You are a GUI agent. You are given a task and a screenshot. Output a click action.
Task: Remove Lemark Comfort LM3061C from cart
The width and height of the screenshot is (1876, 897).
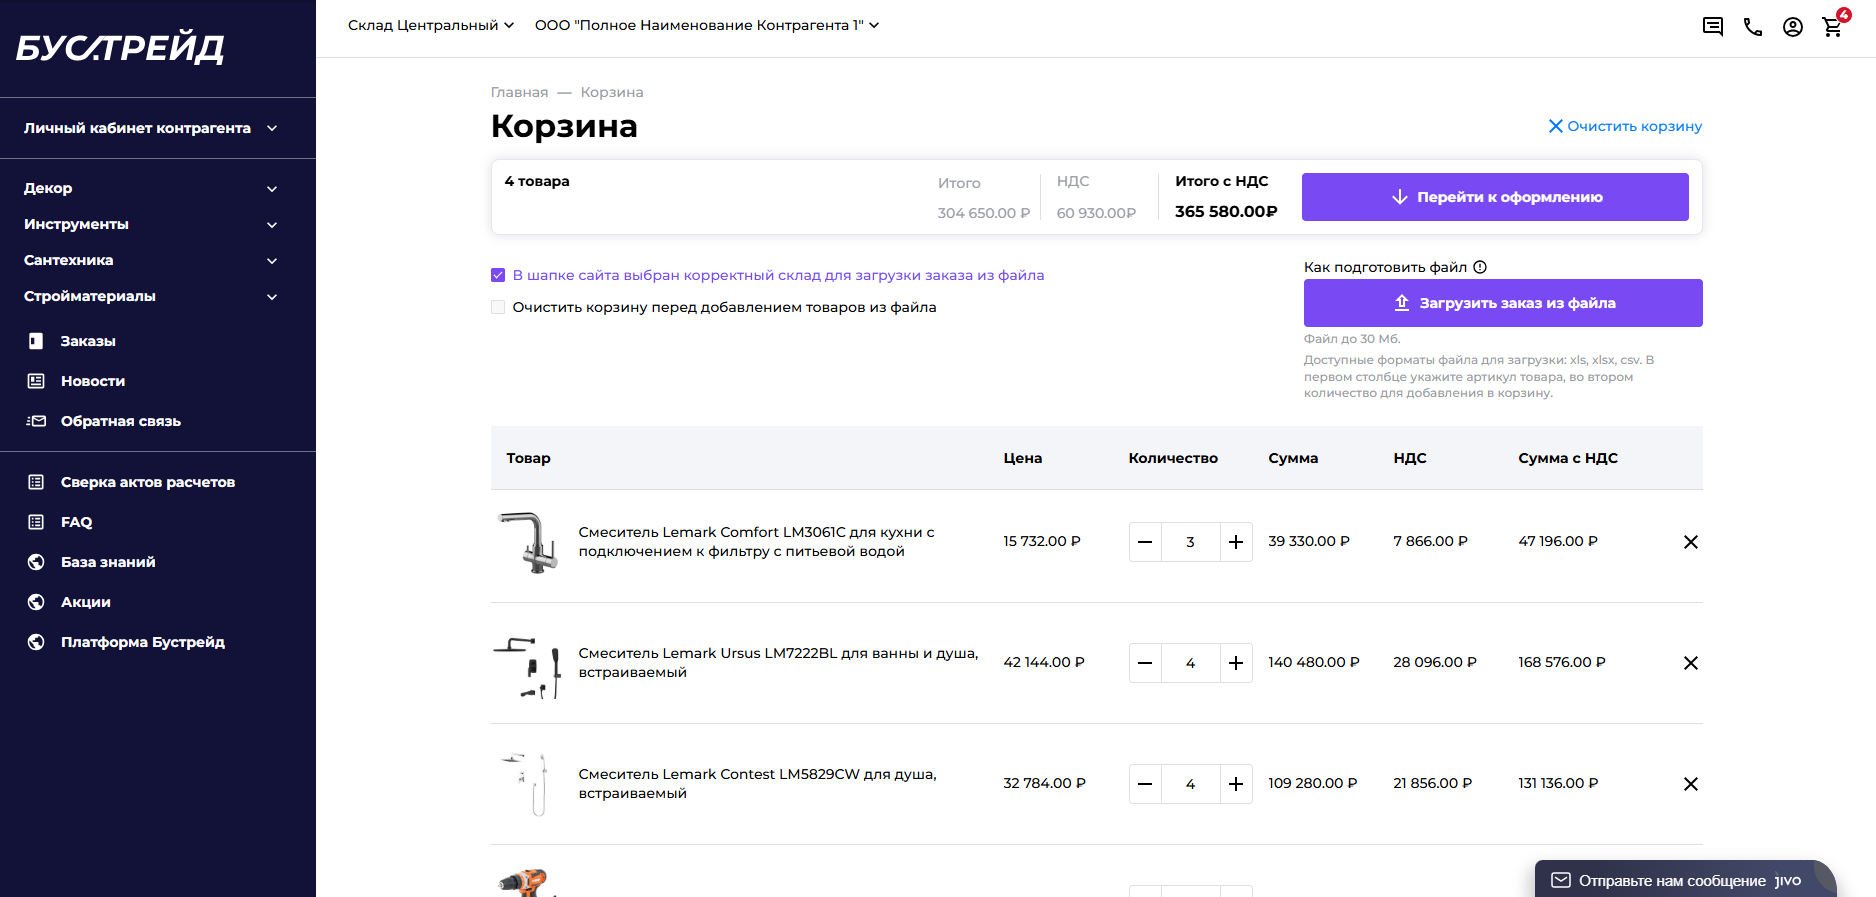coord(1691,542)
